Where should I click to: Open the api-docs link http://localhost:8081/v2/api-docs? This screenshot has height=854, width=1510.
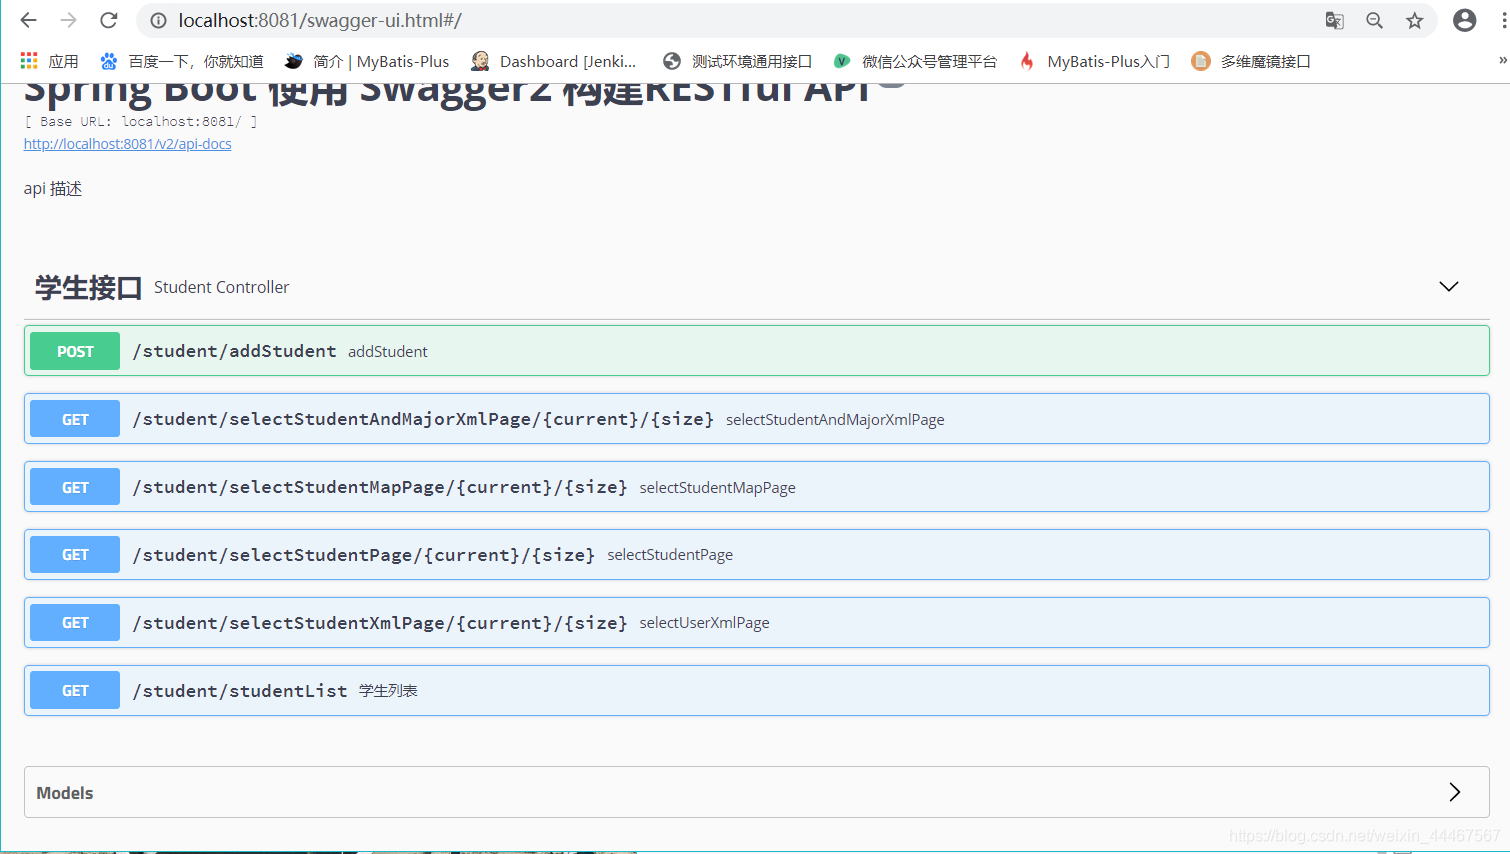click(x=127, y=144)
